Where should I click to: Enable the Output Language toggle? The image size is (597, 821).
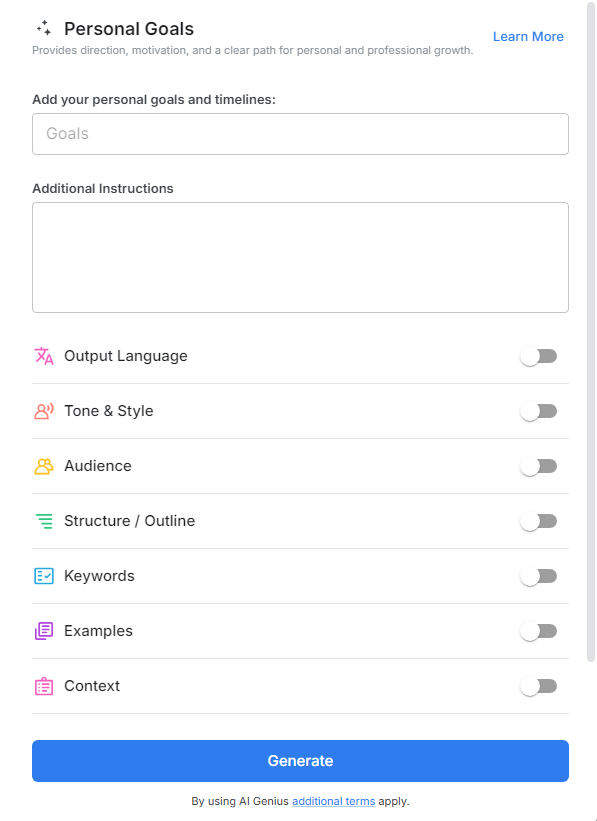pos(539,356)
